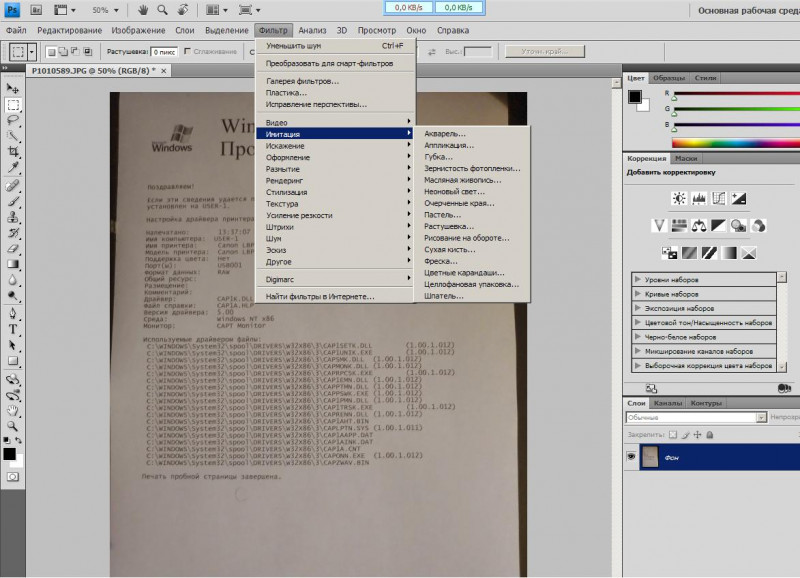Image resolution: width=800 pixels, height=578 pixels.
Task: Select the Crop tool
Action: pyautogui.click(x=13, y=152)
